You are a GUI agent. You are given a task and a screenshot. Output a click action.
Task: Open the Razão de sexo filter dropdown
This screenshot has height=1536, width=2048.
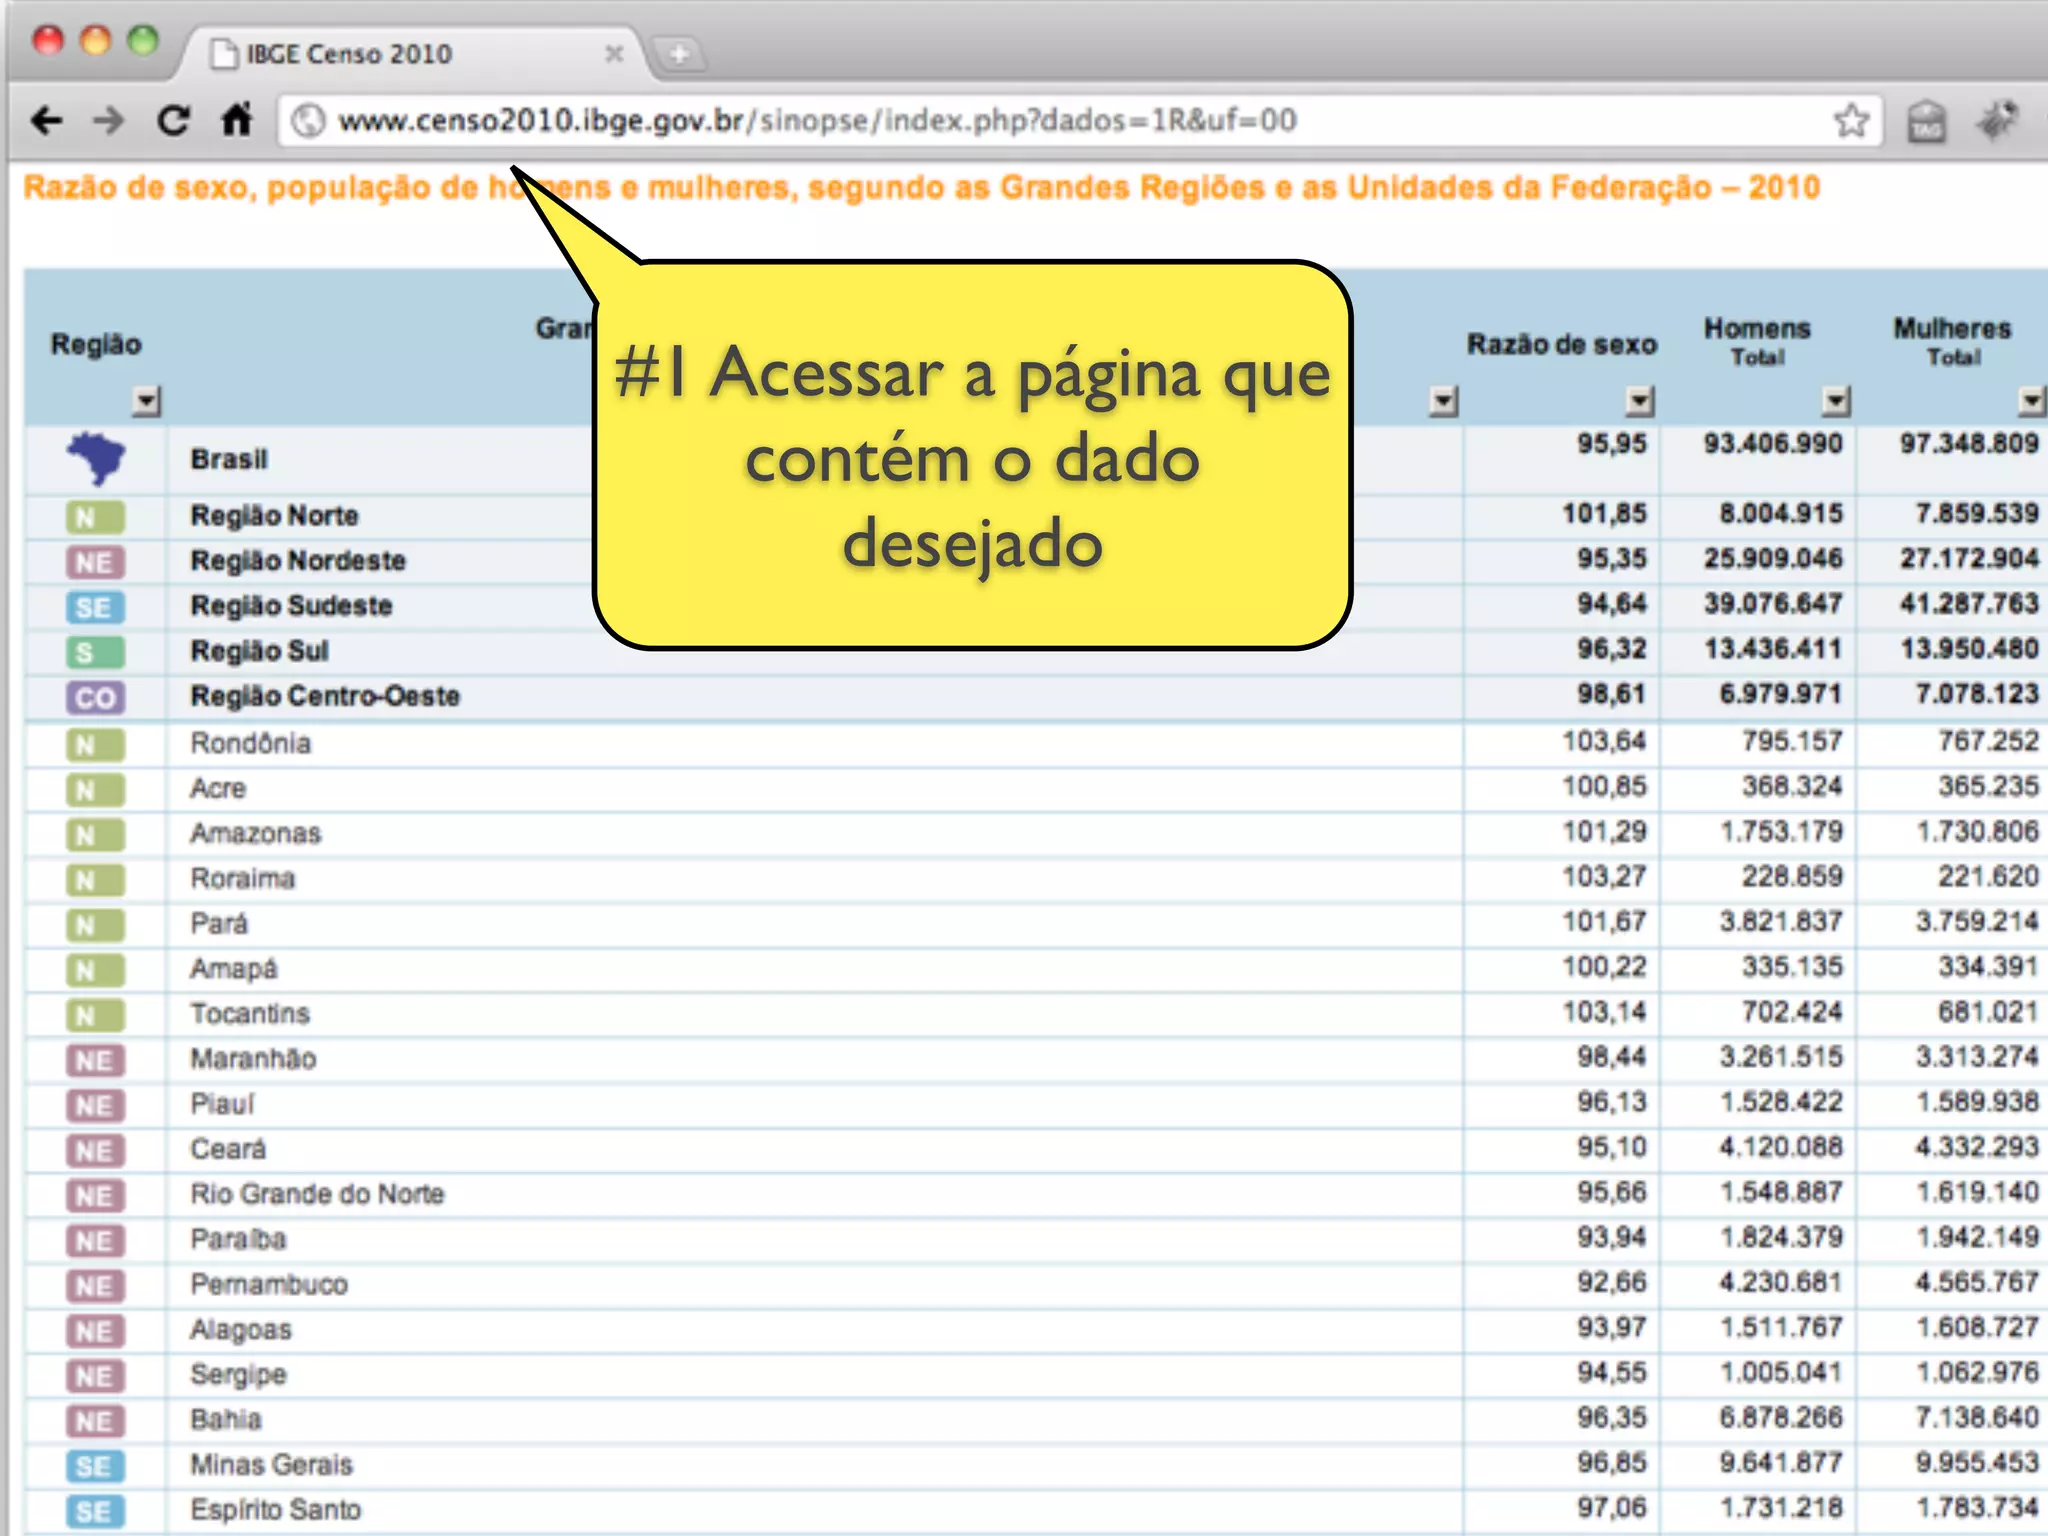pyautogui.click(x=1639, y=401)
